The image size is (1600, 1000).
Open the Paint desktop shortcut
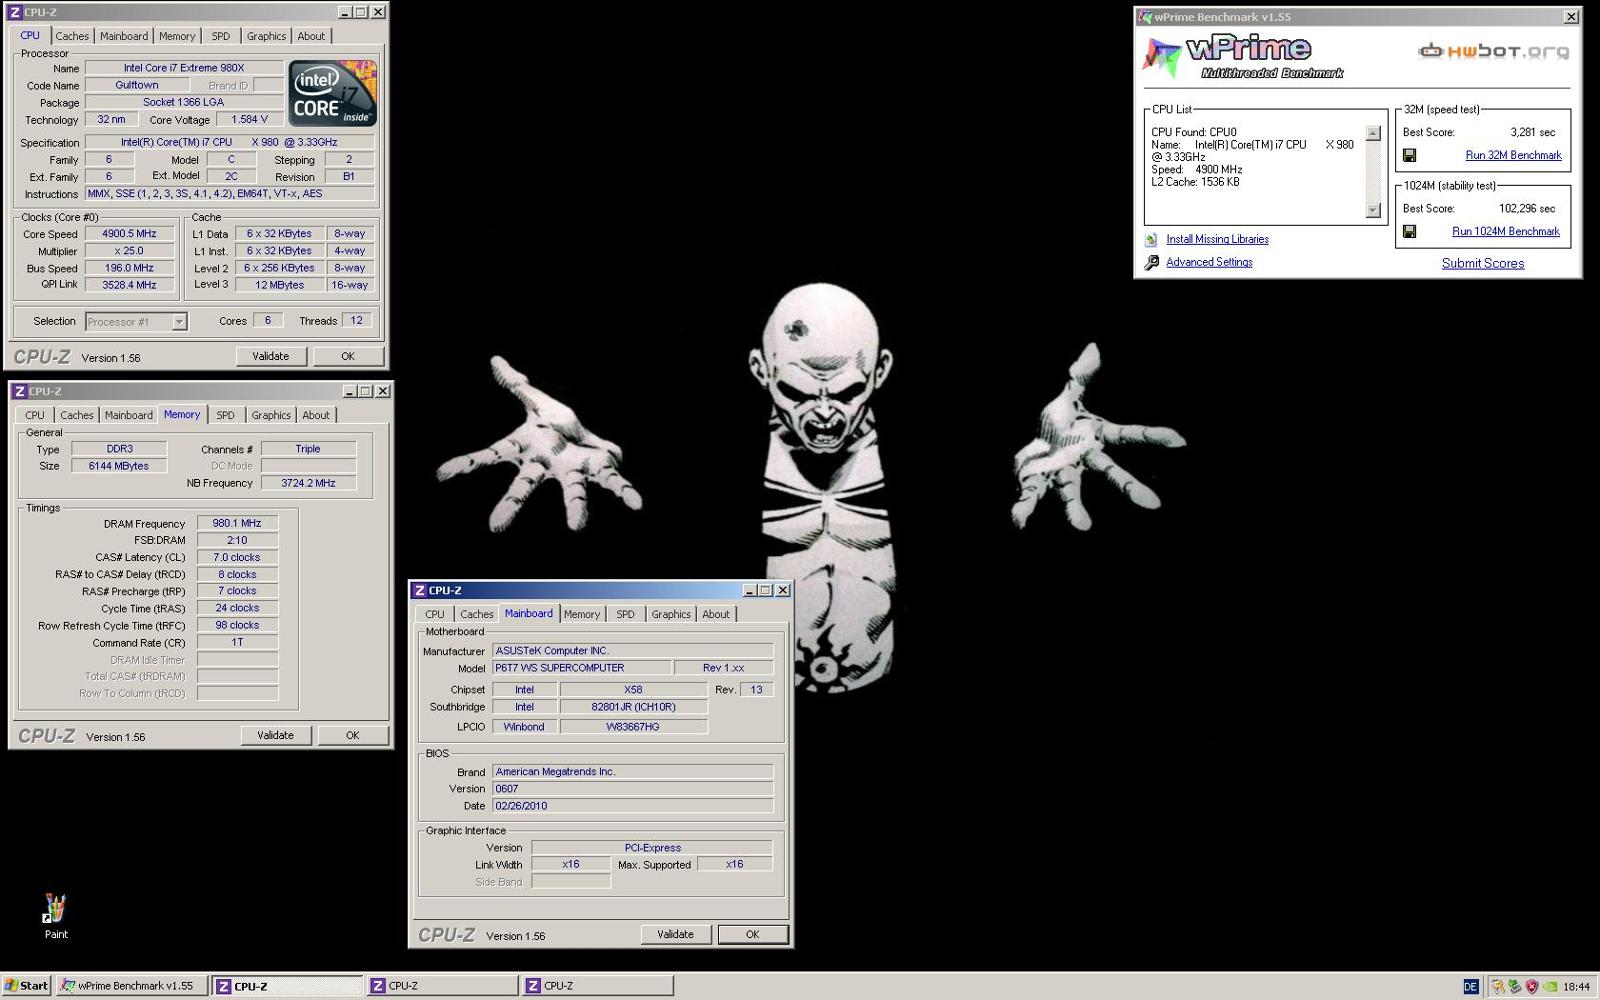pos(56,917)
